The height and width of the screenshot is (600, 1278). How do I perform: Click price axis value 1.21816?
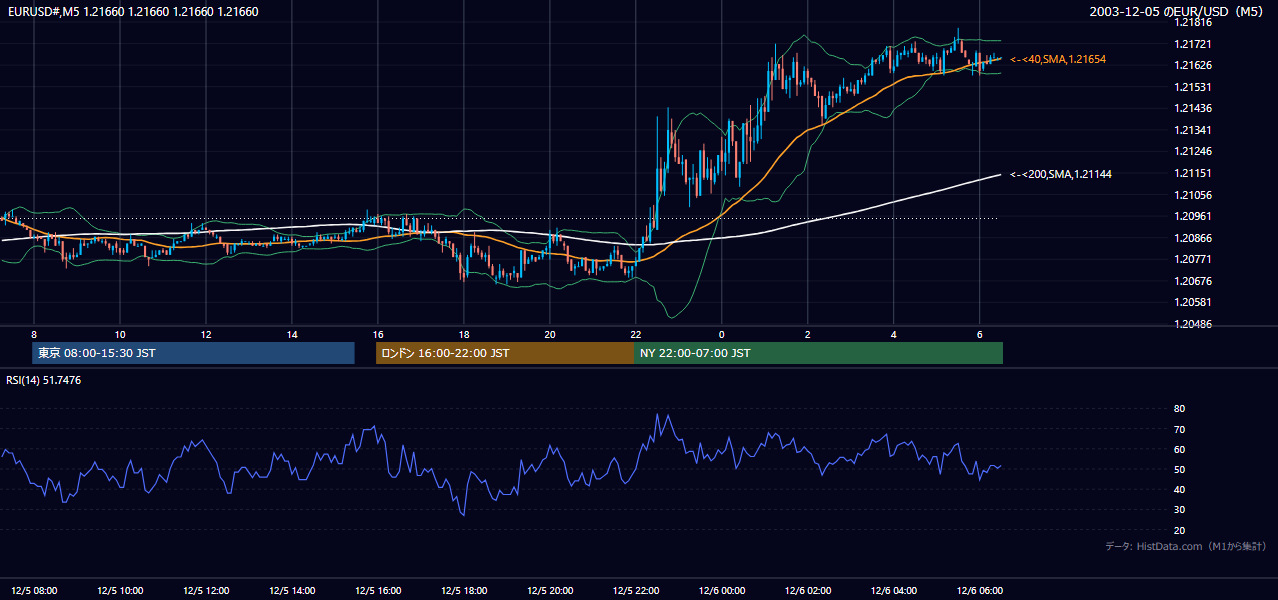(x=1192, y=22)
